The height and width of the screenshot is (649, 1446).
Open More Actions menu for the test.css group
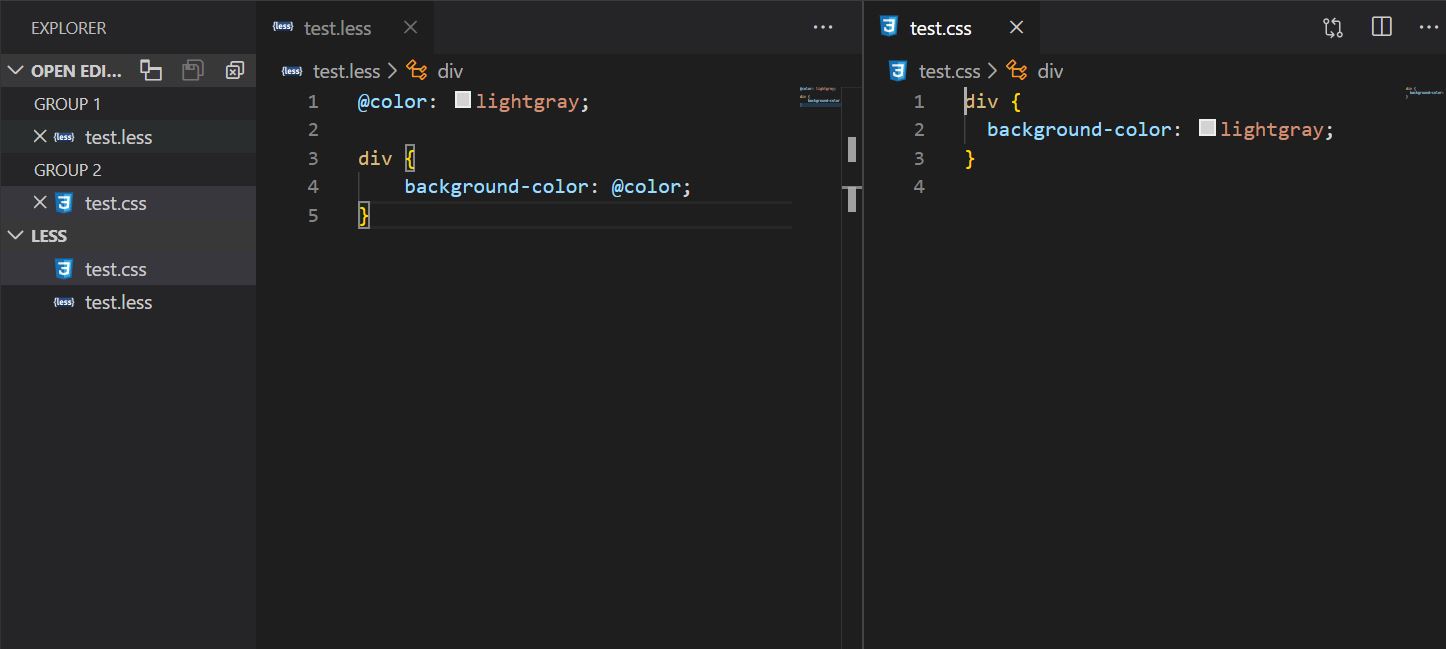click(1428, 27)
